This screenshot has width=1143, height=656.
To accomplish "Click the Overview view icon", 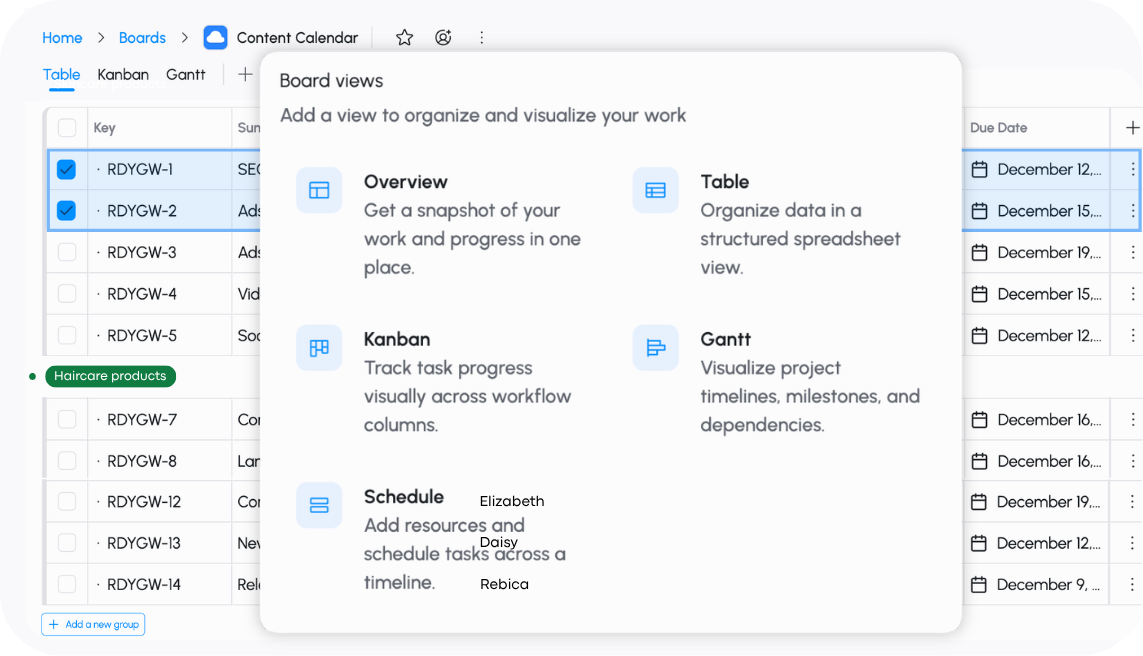I will click(x=319, y=190).
